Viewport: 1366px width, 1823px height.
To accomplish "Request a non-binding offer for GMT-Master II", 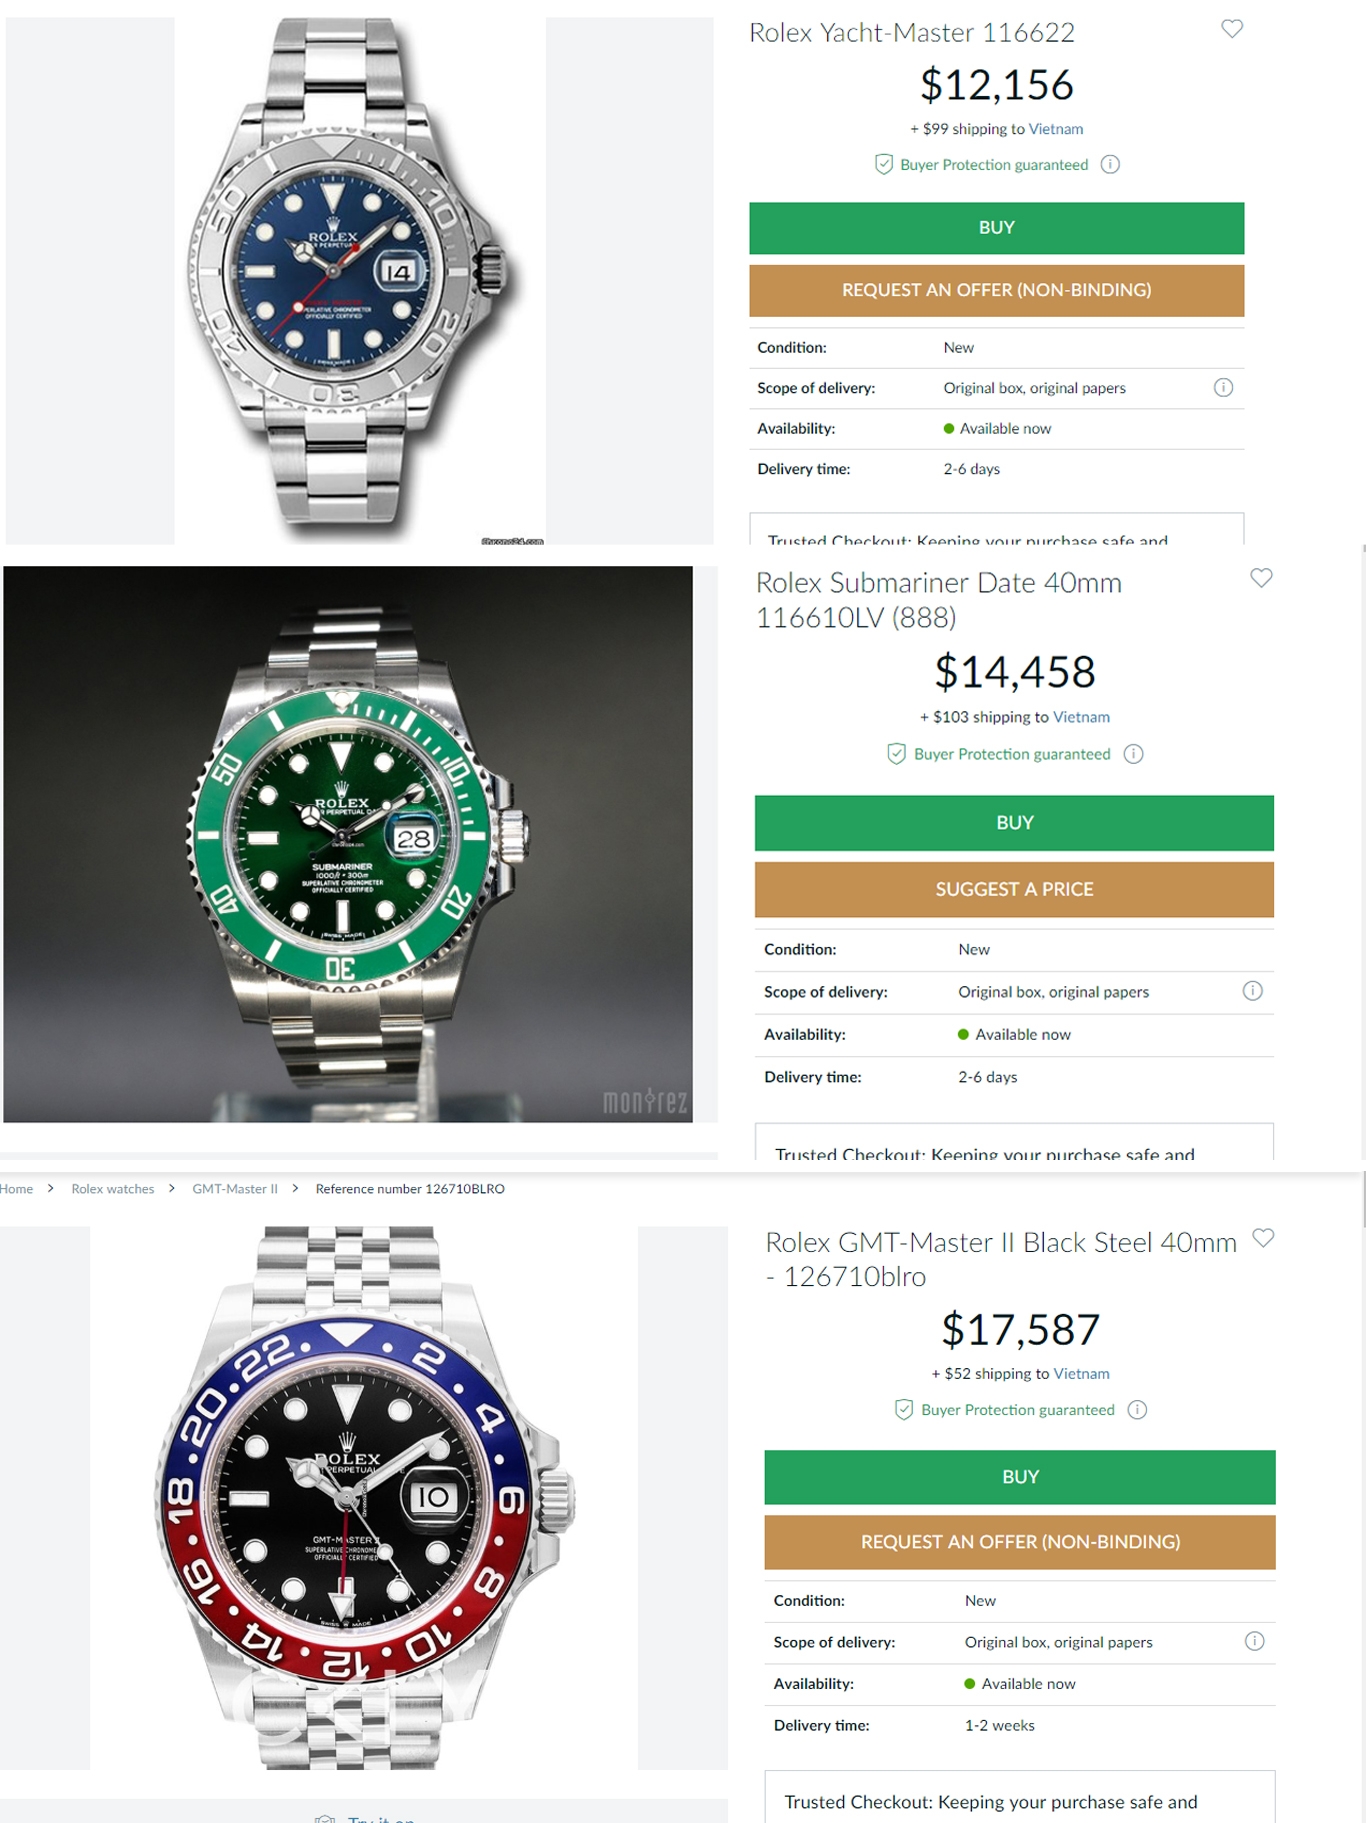I will 1020,1542.
